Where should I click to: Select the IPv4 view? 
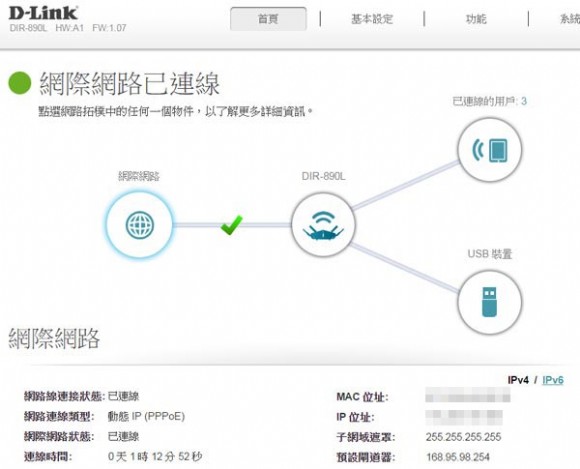point(518,380)
